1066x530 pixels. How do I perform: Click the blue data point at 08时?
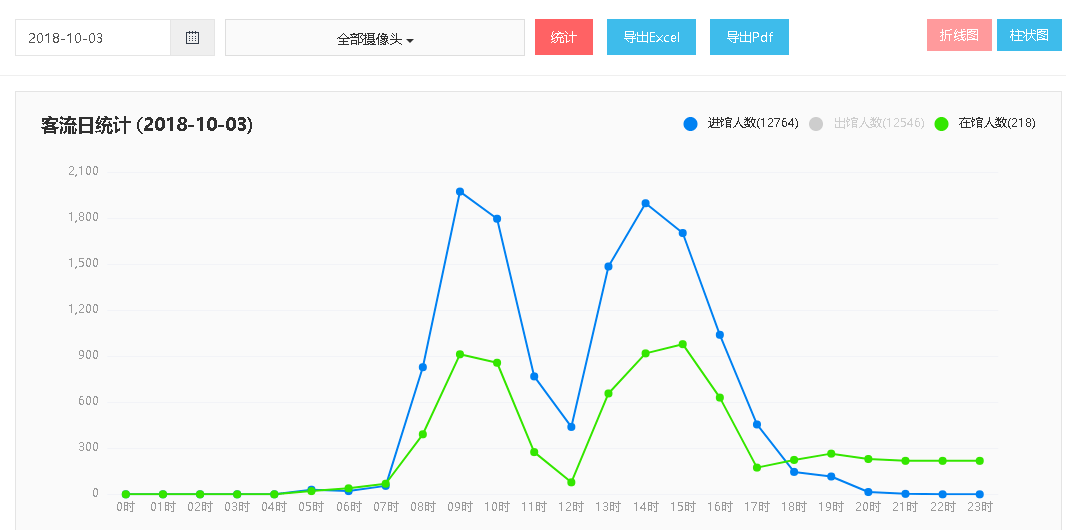pyautogui.click(x=423, y=367)
